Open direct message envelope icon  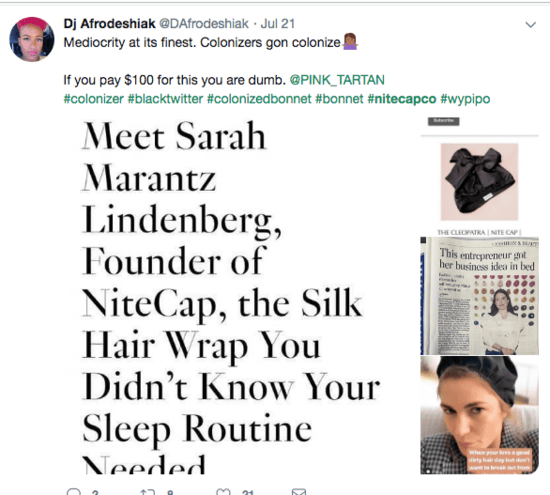coord(299,492)
